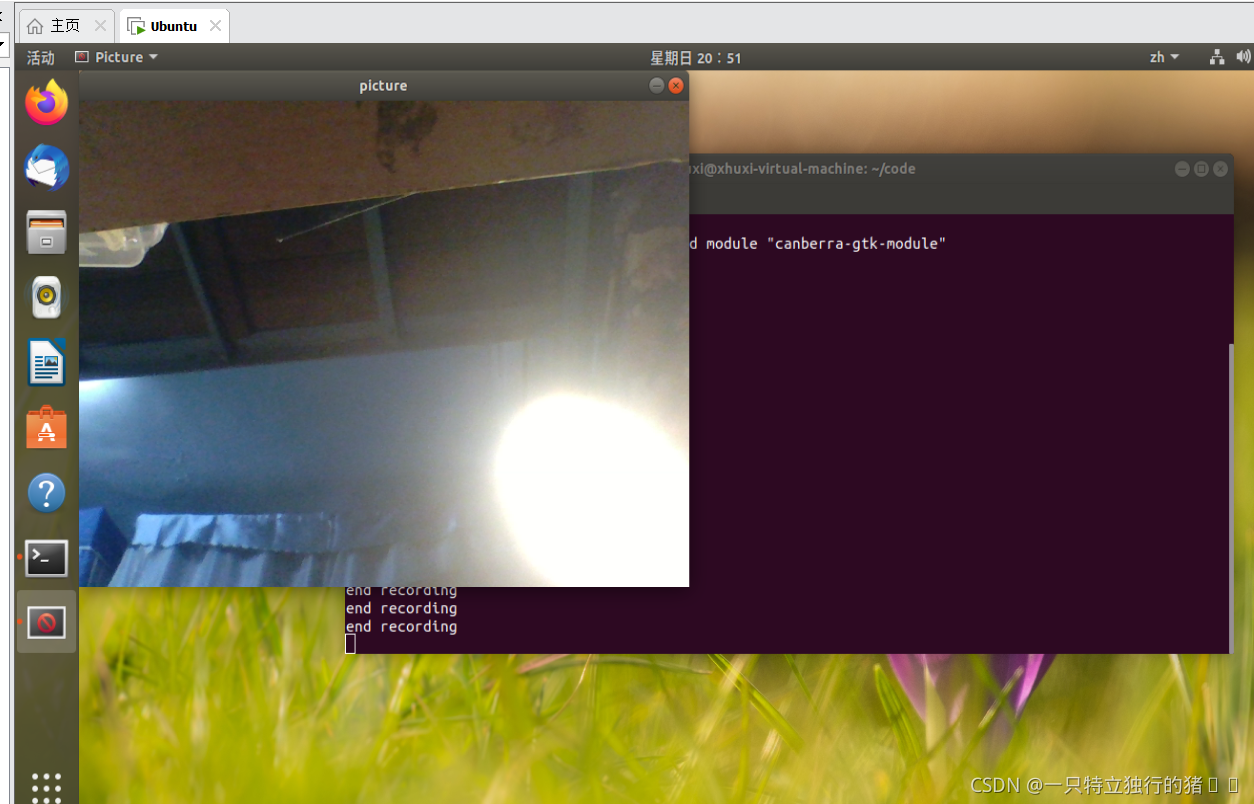Open the Files manager dock icon
The height and width of the screenshot is (804, 1254).
pyautogui.click(x=46, y=232)
